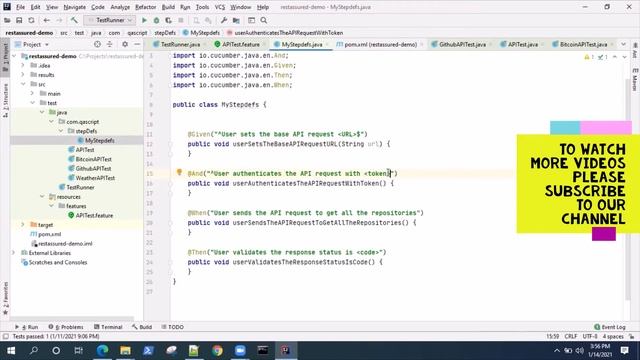The width and height of the screenshot is (640, 360).
Task: Open the File menu
Action: coord(20,7)
